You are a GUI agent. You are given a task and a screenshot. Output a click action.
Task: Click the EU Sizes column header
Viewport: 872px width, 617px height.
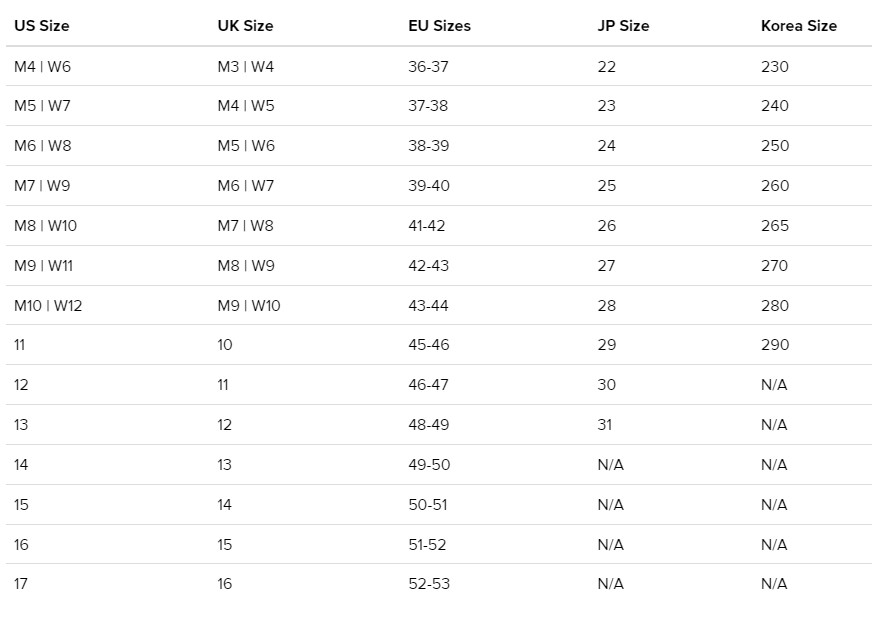439,26
